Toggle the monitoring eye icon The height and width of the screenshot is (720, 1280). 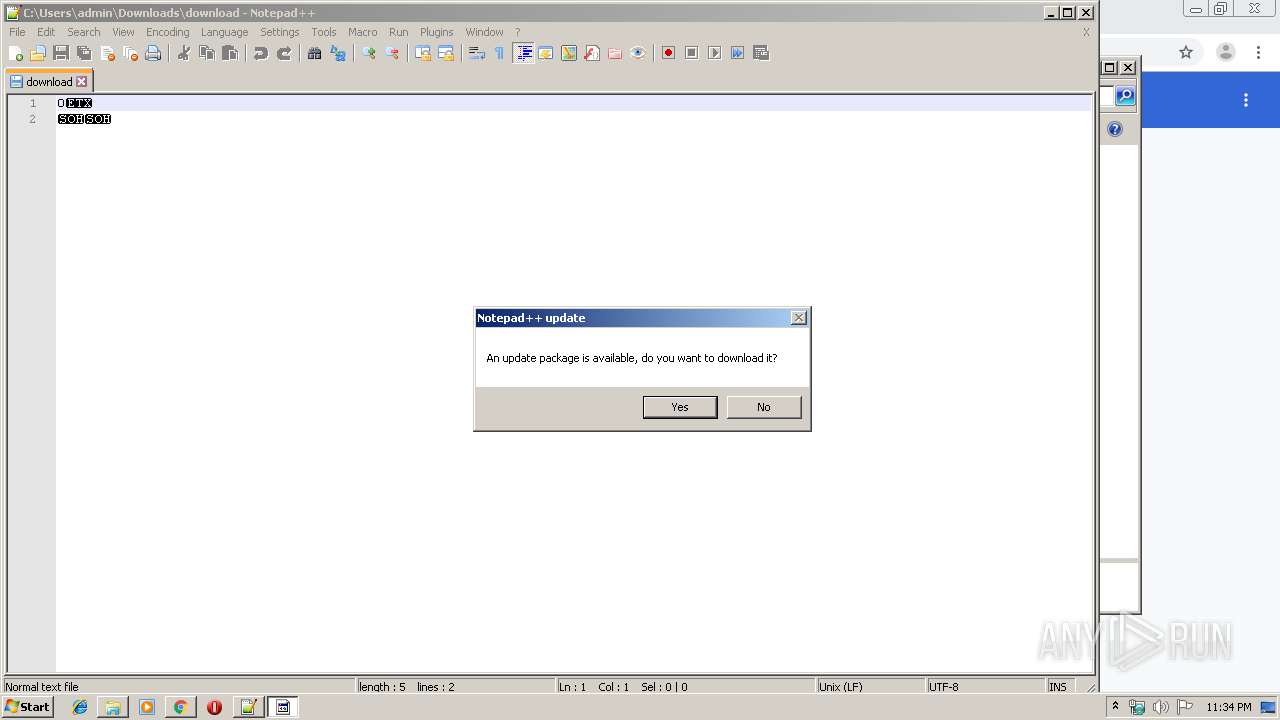(638, 53)
